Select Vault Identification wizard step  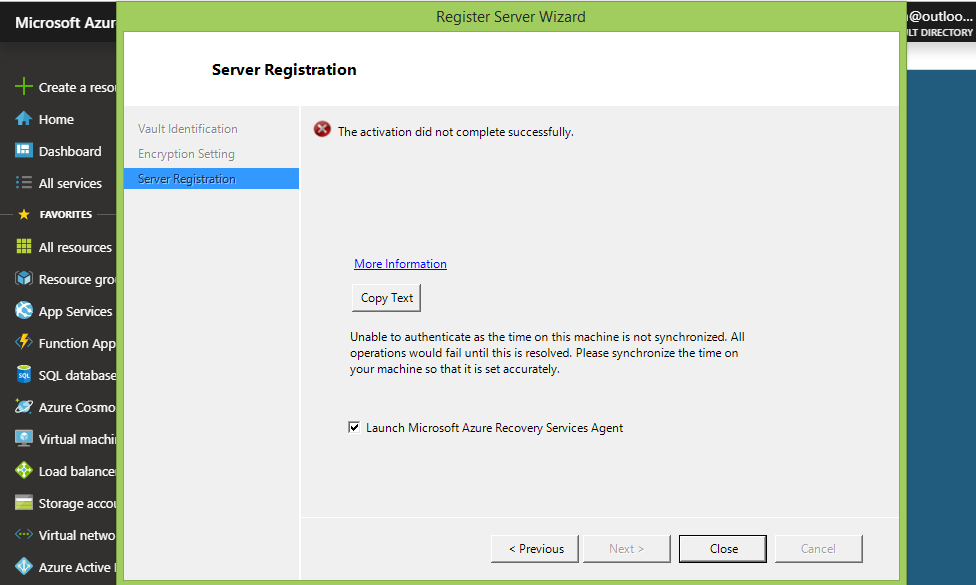click(x=187, y=129)
